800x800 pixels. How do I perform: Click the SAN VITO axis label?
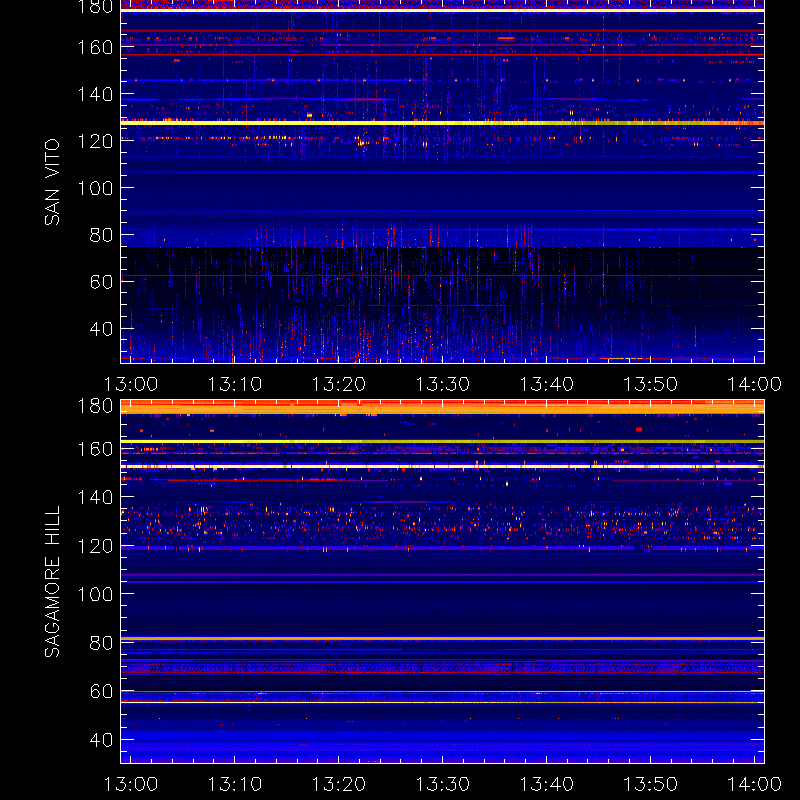(52, 182)
